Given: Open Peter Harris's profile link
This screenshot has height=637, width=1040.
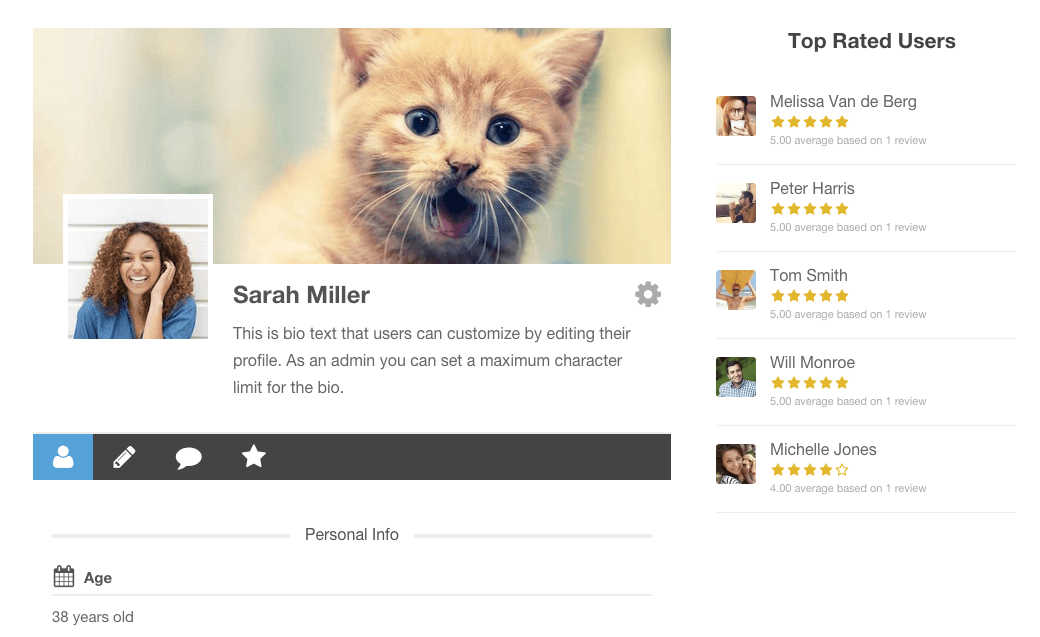Looking at the screenshot, I should click(x=811, y=188).
